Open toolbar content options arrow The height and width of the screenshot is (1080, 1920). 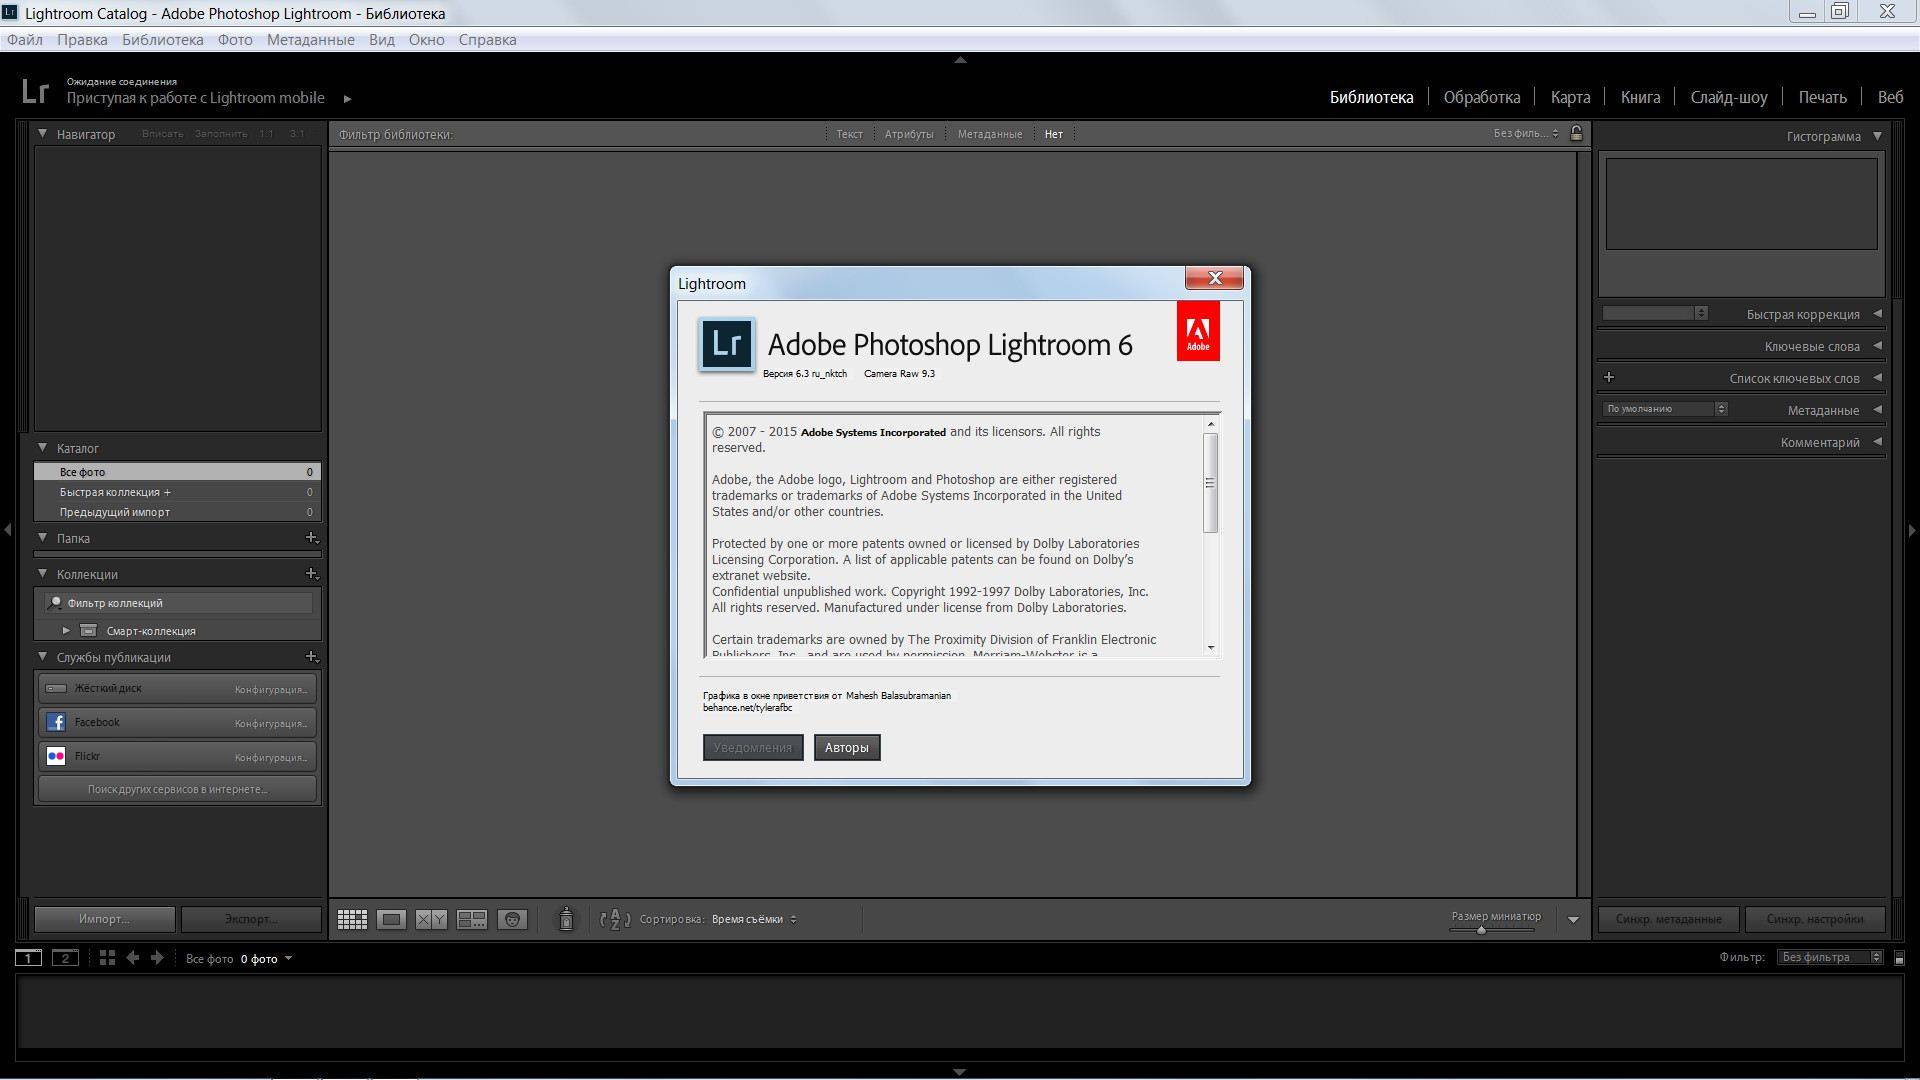click(x=1573, y=920)
